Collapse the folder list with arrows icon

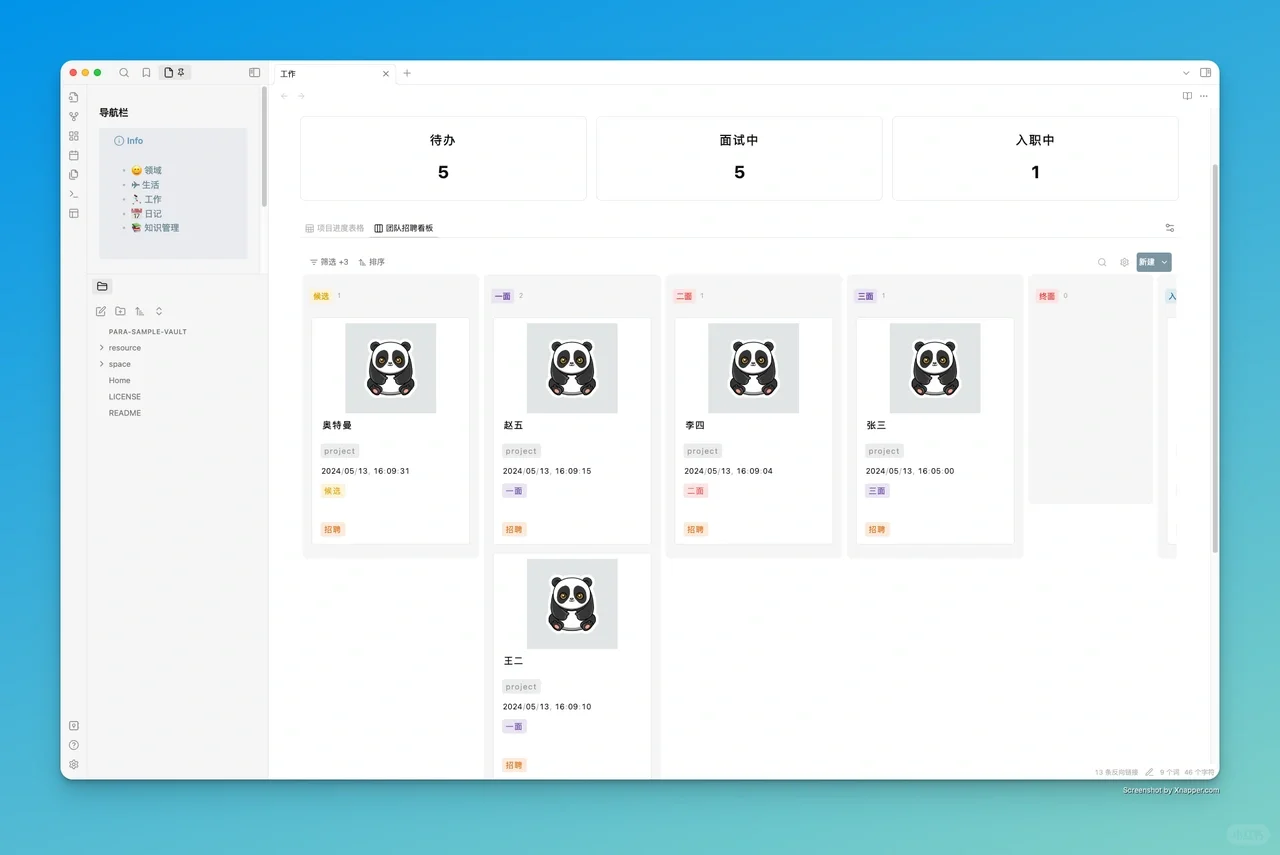click(158, 311)
